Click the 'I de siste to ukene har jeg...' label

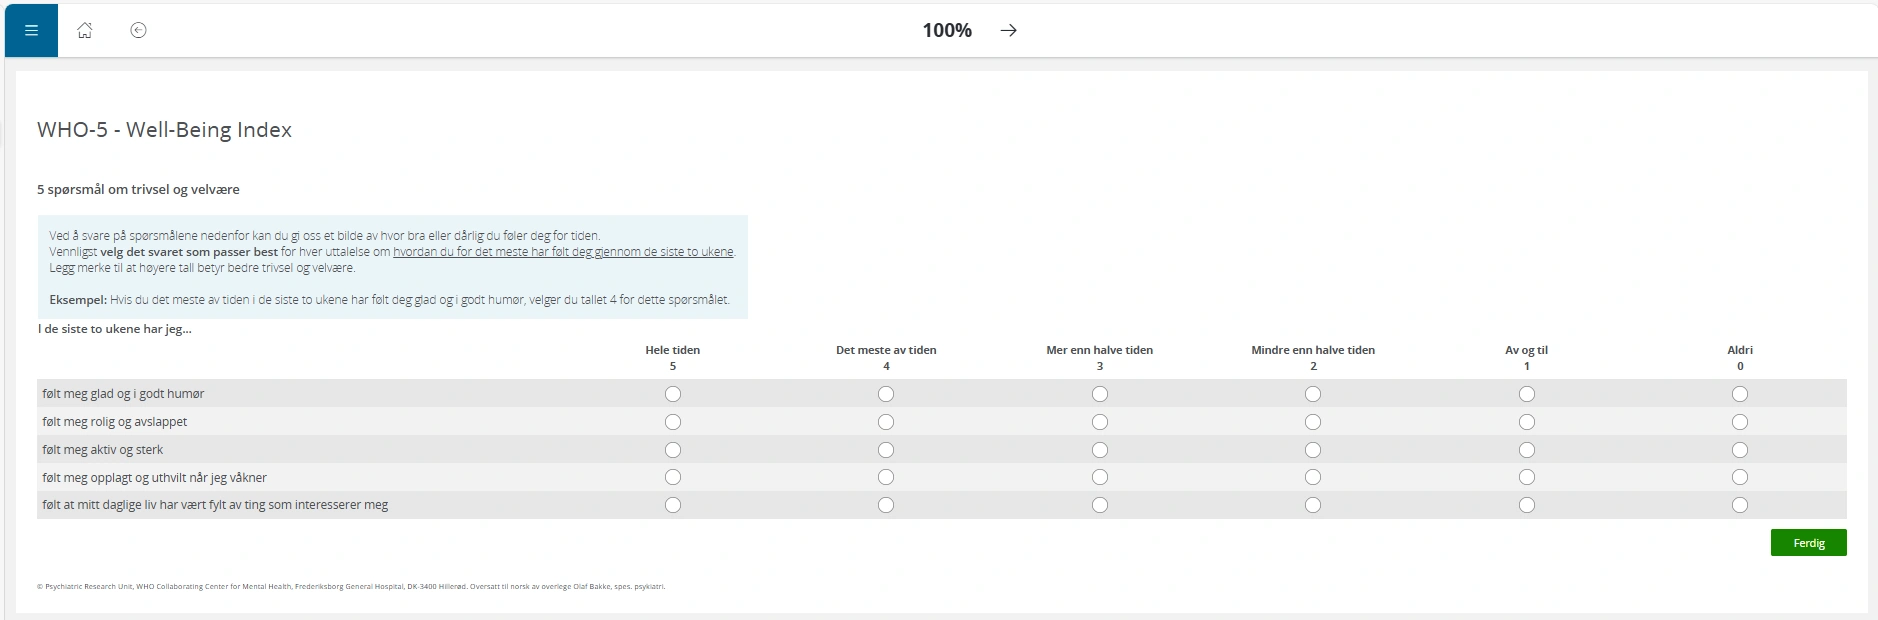pos(115,329)
